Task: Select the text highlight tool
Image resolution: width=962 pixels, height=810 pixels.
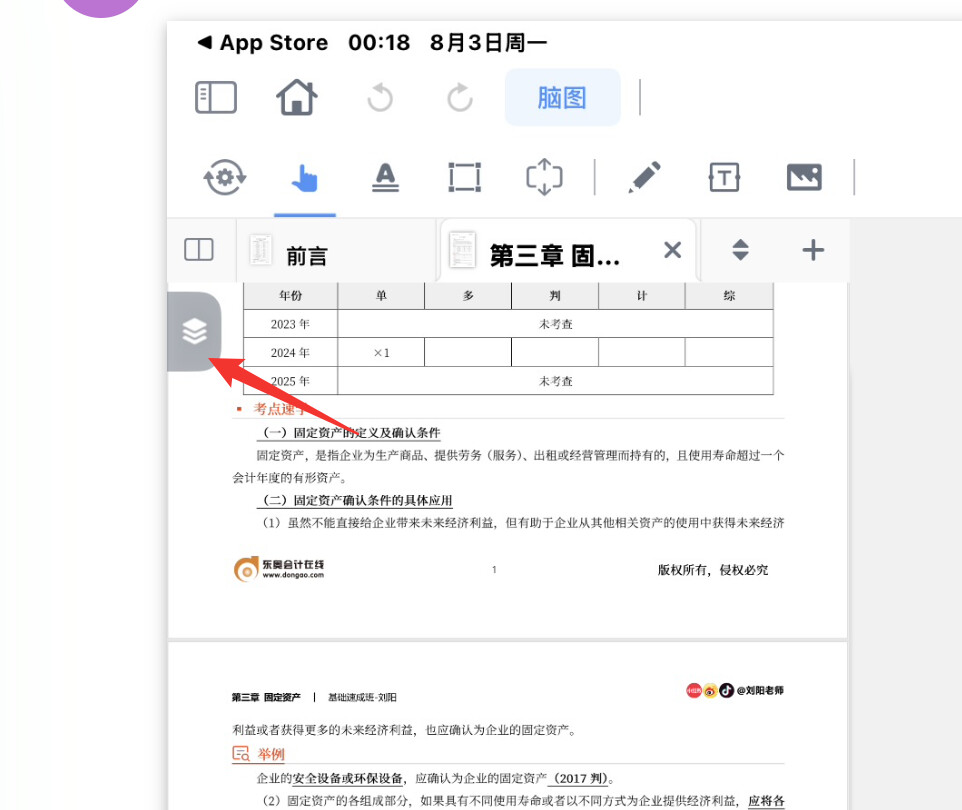Action: (x=385, y=178)
